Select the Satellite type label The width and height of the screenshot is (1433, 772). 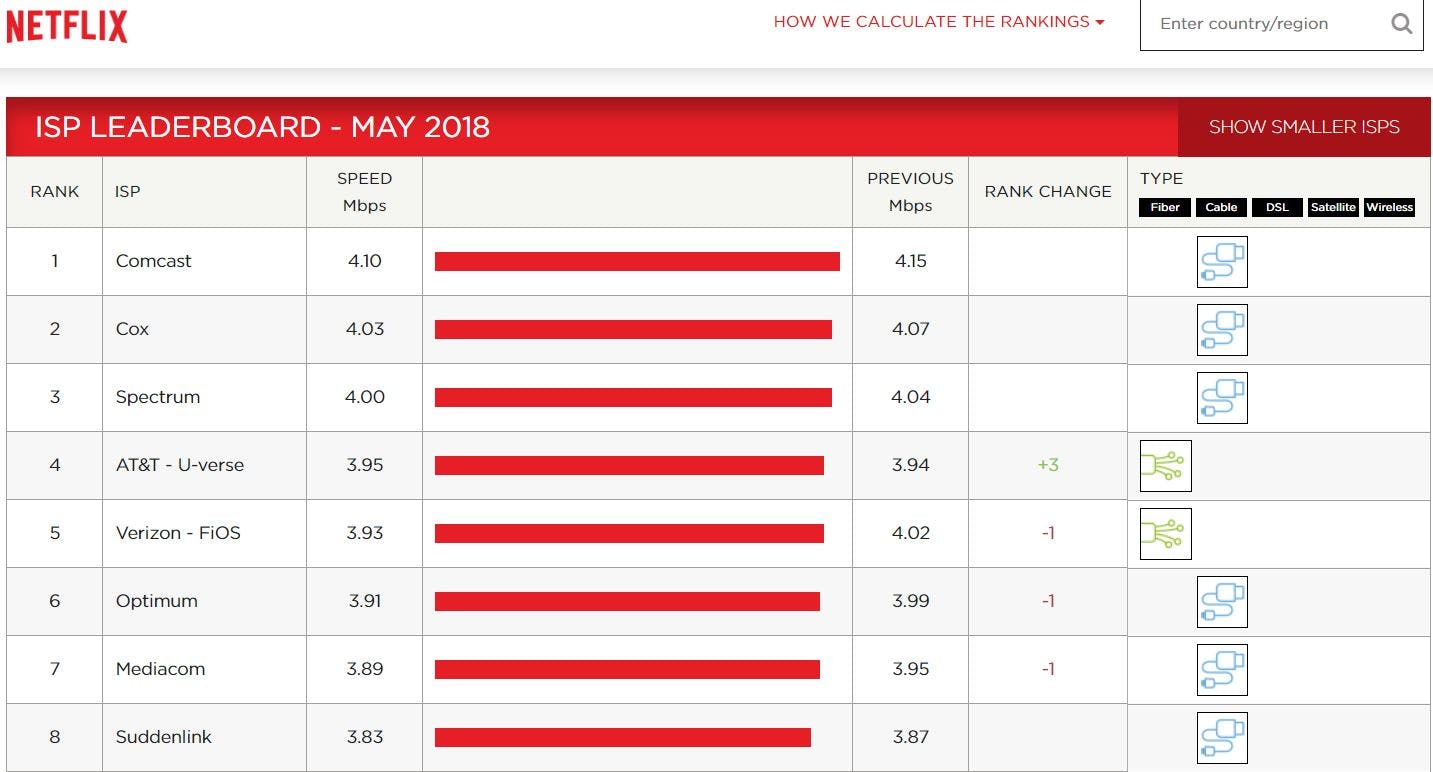[1333, 207]
